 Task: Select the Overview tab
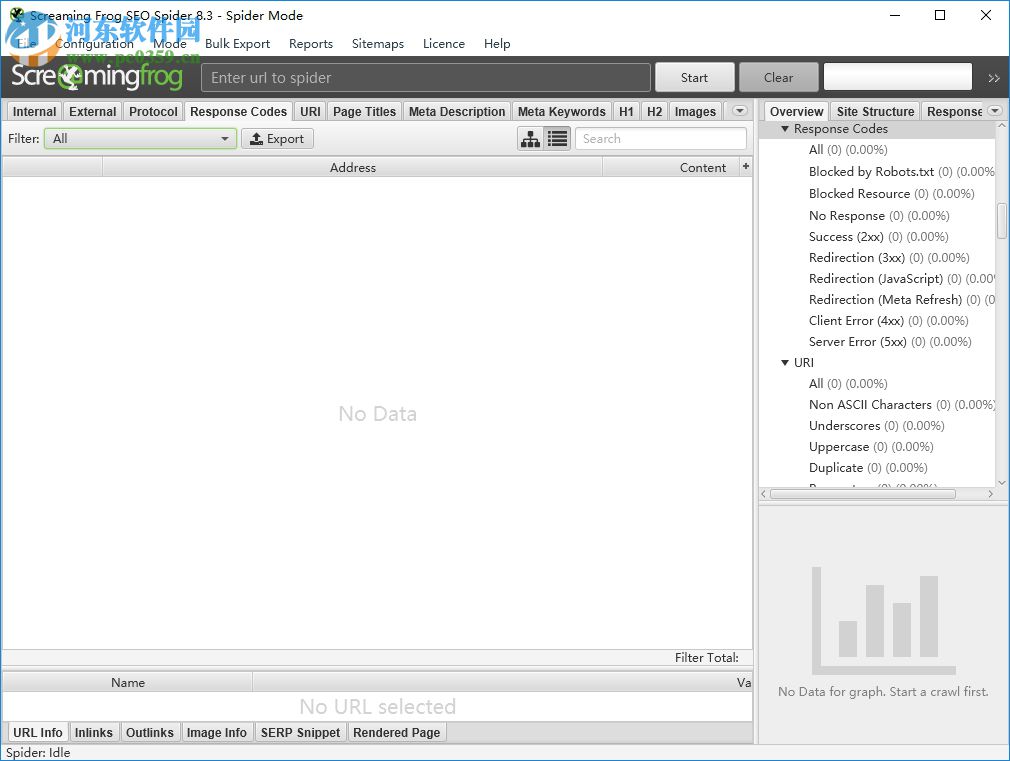(x=796, y=111)
